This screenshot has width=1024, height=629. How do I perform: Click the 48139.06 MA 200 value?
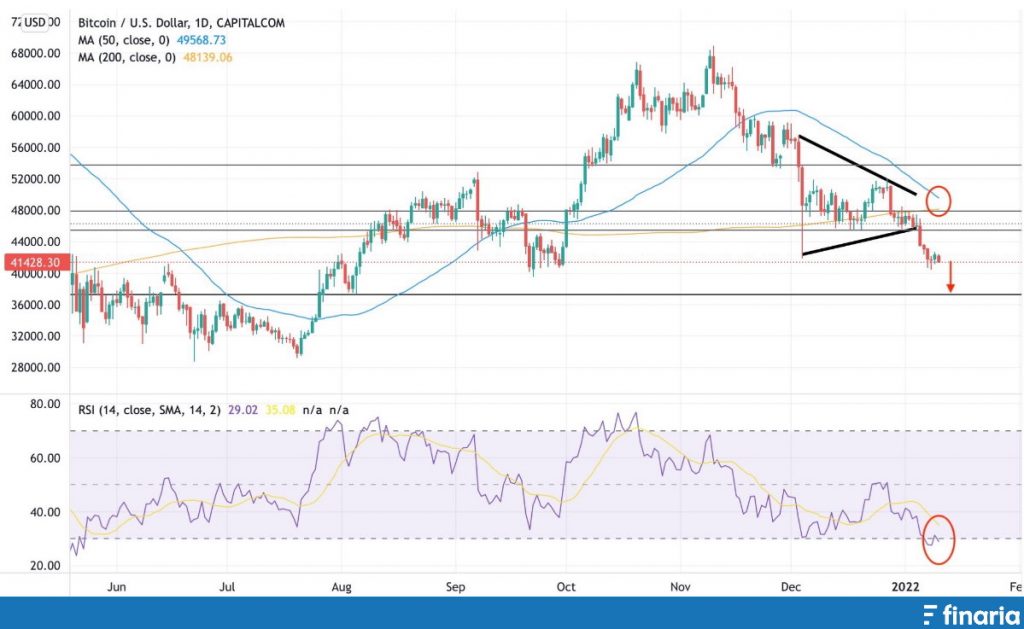[x=208, y=57]
